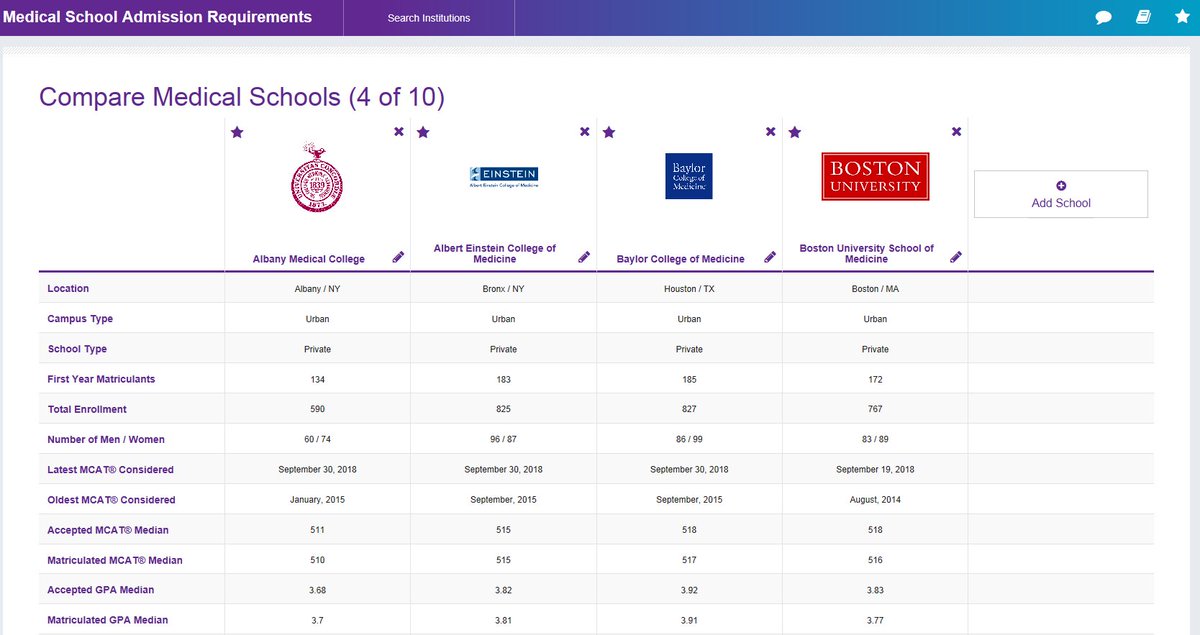Image resolution: width=1200 pixels, height=635 pixels.
Task: Edit notes pencil for Albert Einstein College
Action: (x=584, y=257)
